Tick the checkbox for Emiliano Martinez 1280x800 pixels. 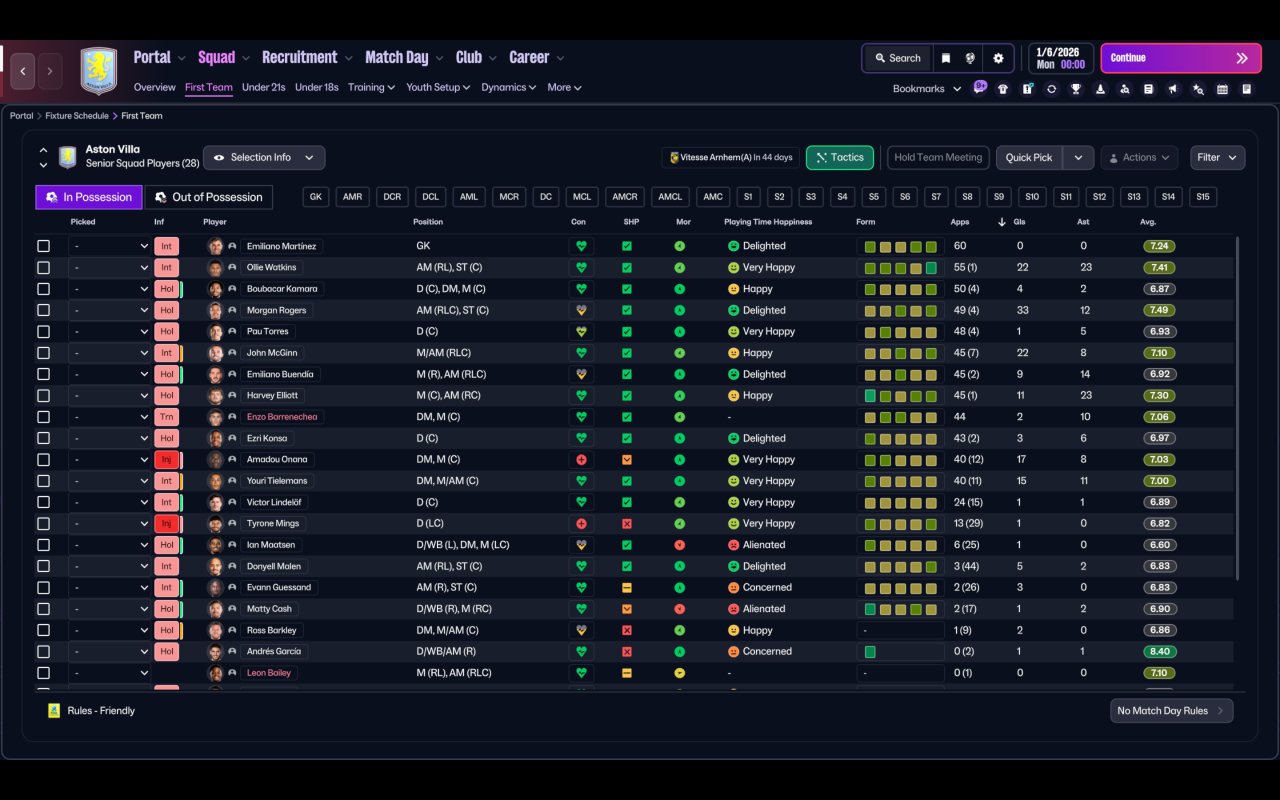(x=43, y=246)
